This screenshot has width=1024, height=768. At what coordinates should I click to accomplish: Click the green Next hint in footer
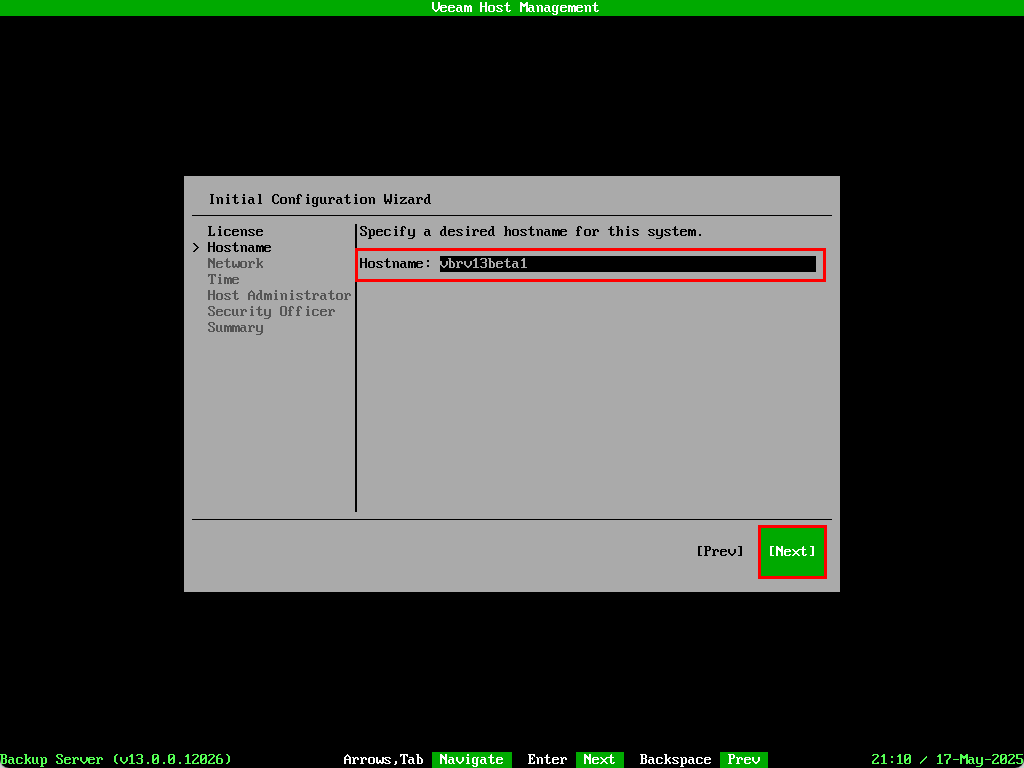[x=599, y=759]
